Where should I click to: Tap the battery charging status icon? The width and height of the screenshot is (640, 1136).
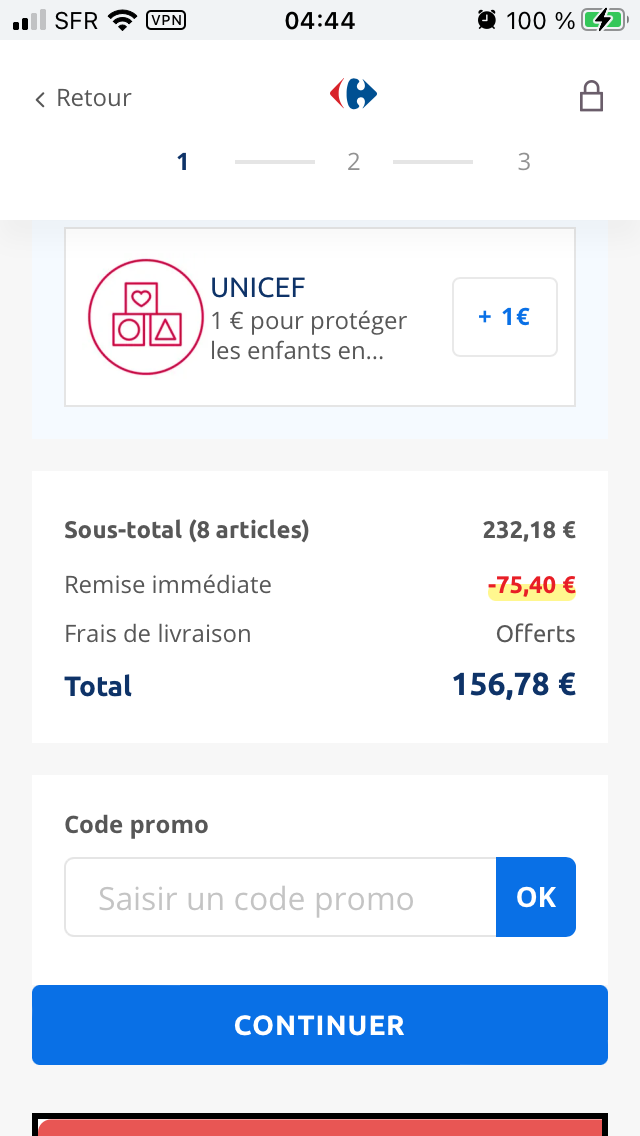[x=605, y=19]
